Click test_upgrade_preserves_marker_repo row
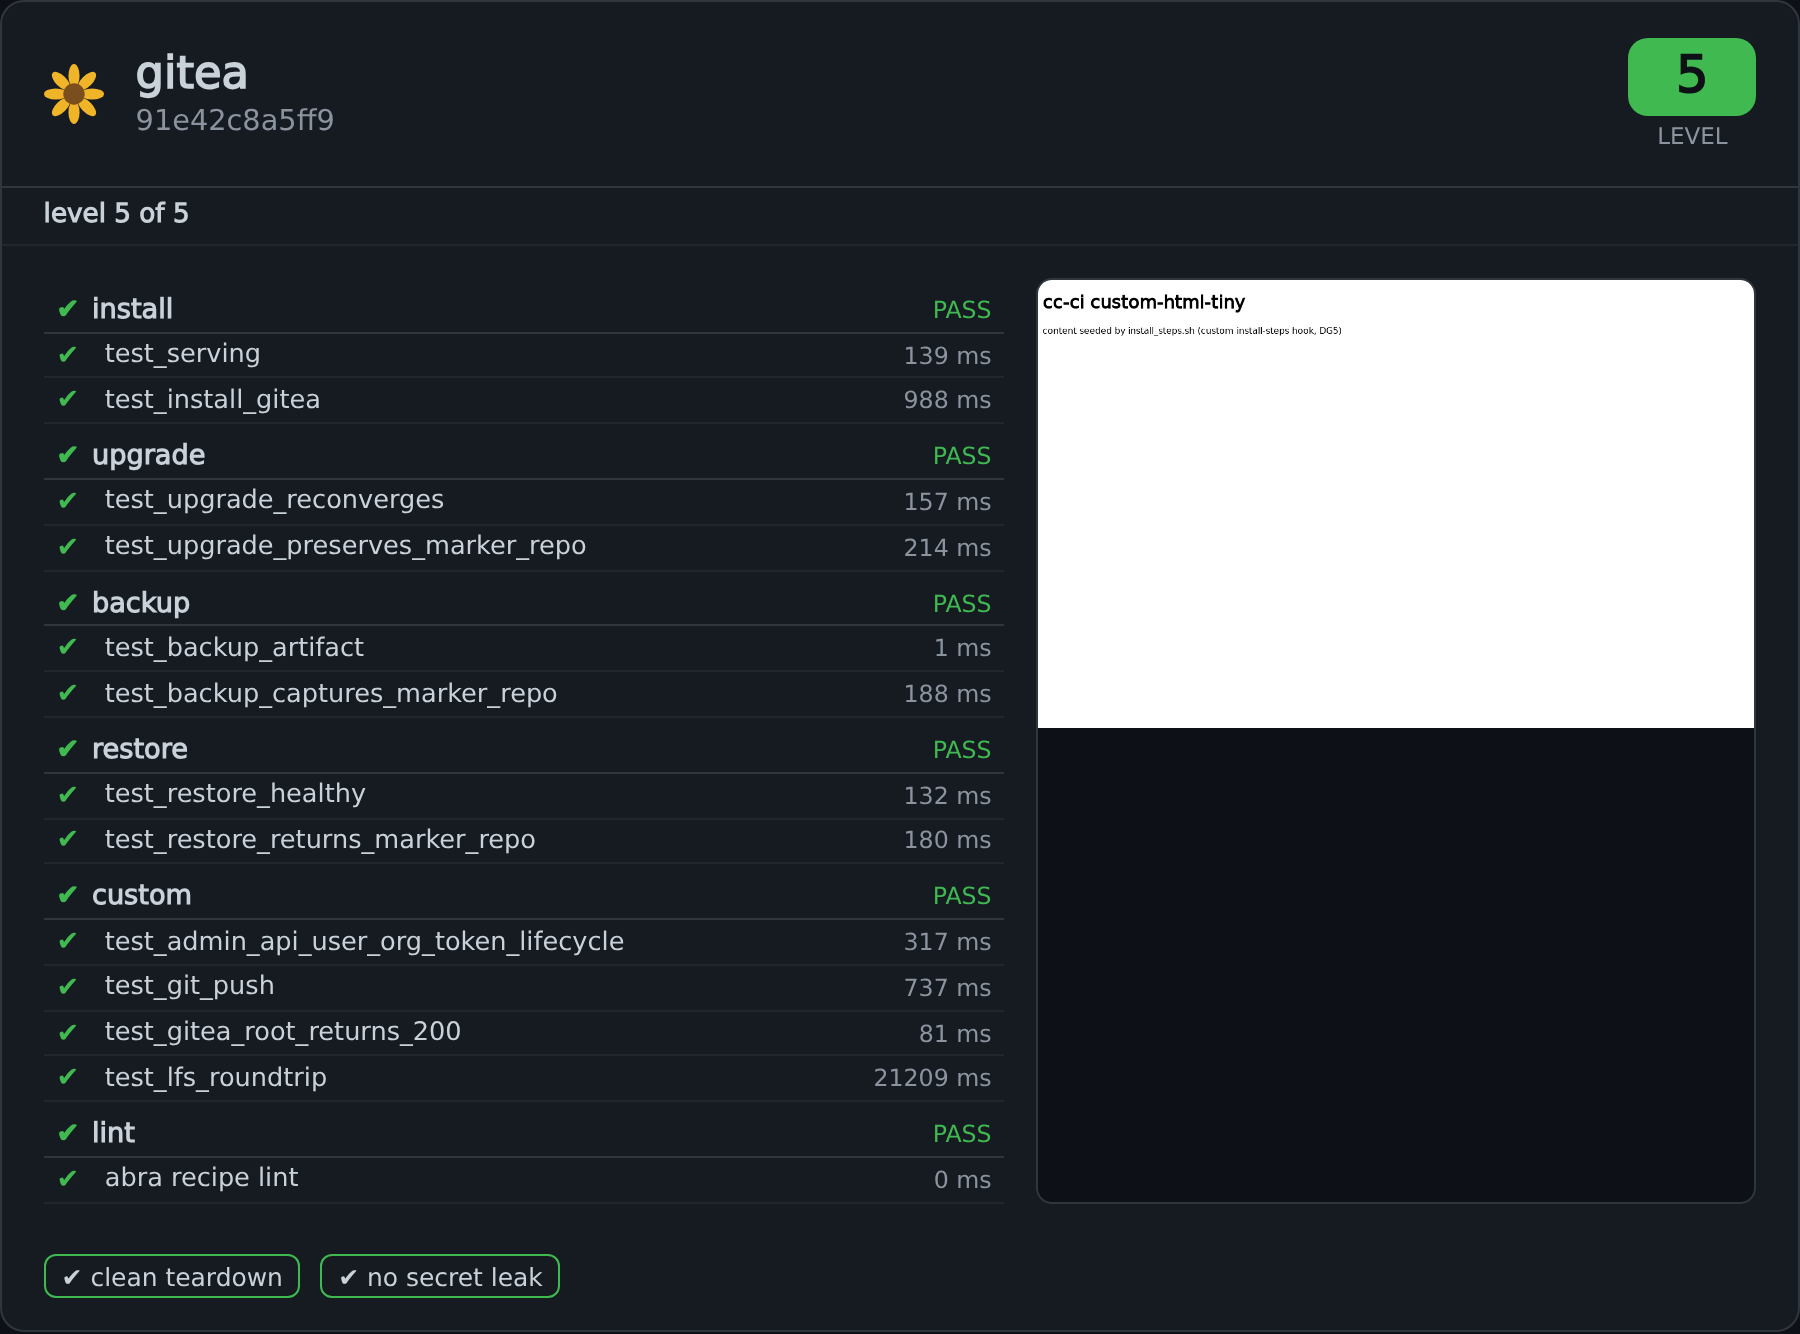The height and width of the screenshot is (1334, 1800). (524, 547)
